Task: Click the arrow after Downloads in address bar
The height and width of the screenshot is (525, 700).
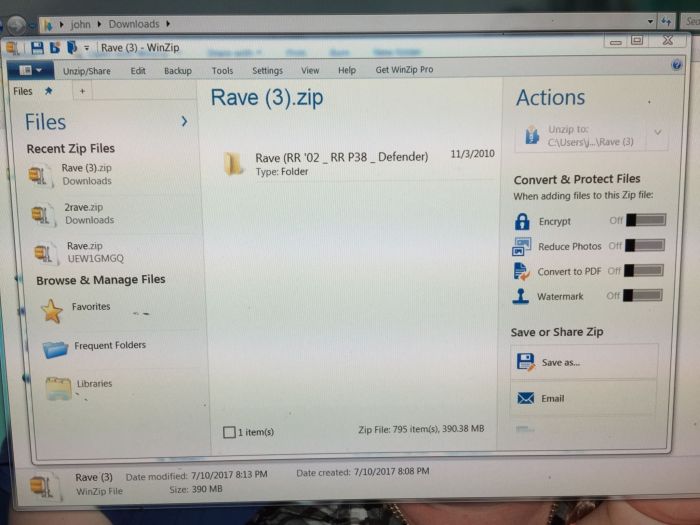Action: [x=168, y=24]
